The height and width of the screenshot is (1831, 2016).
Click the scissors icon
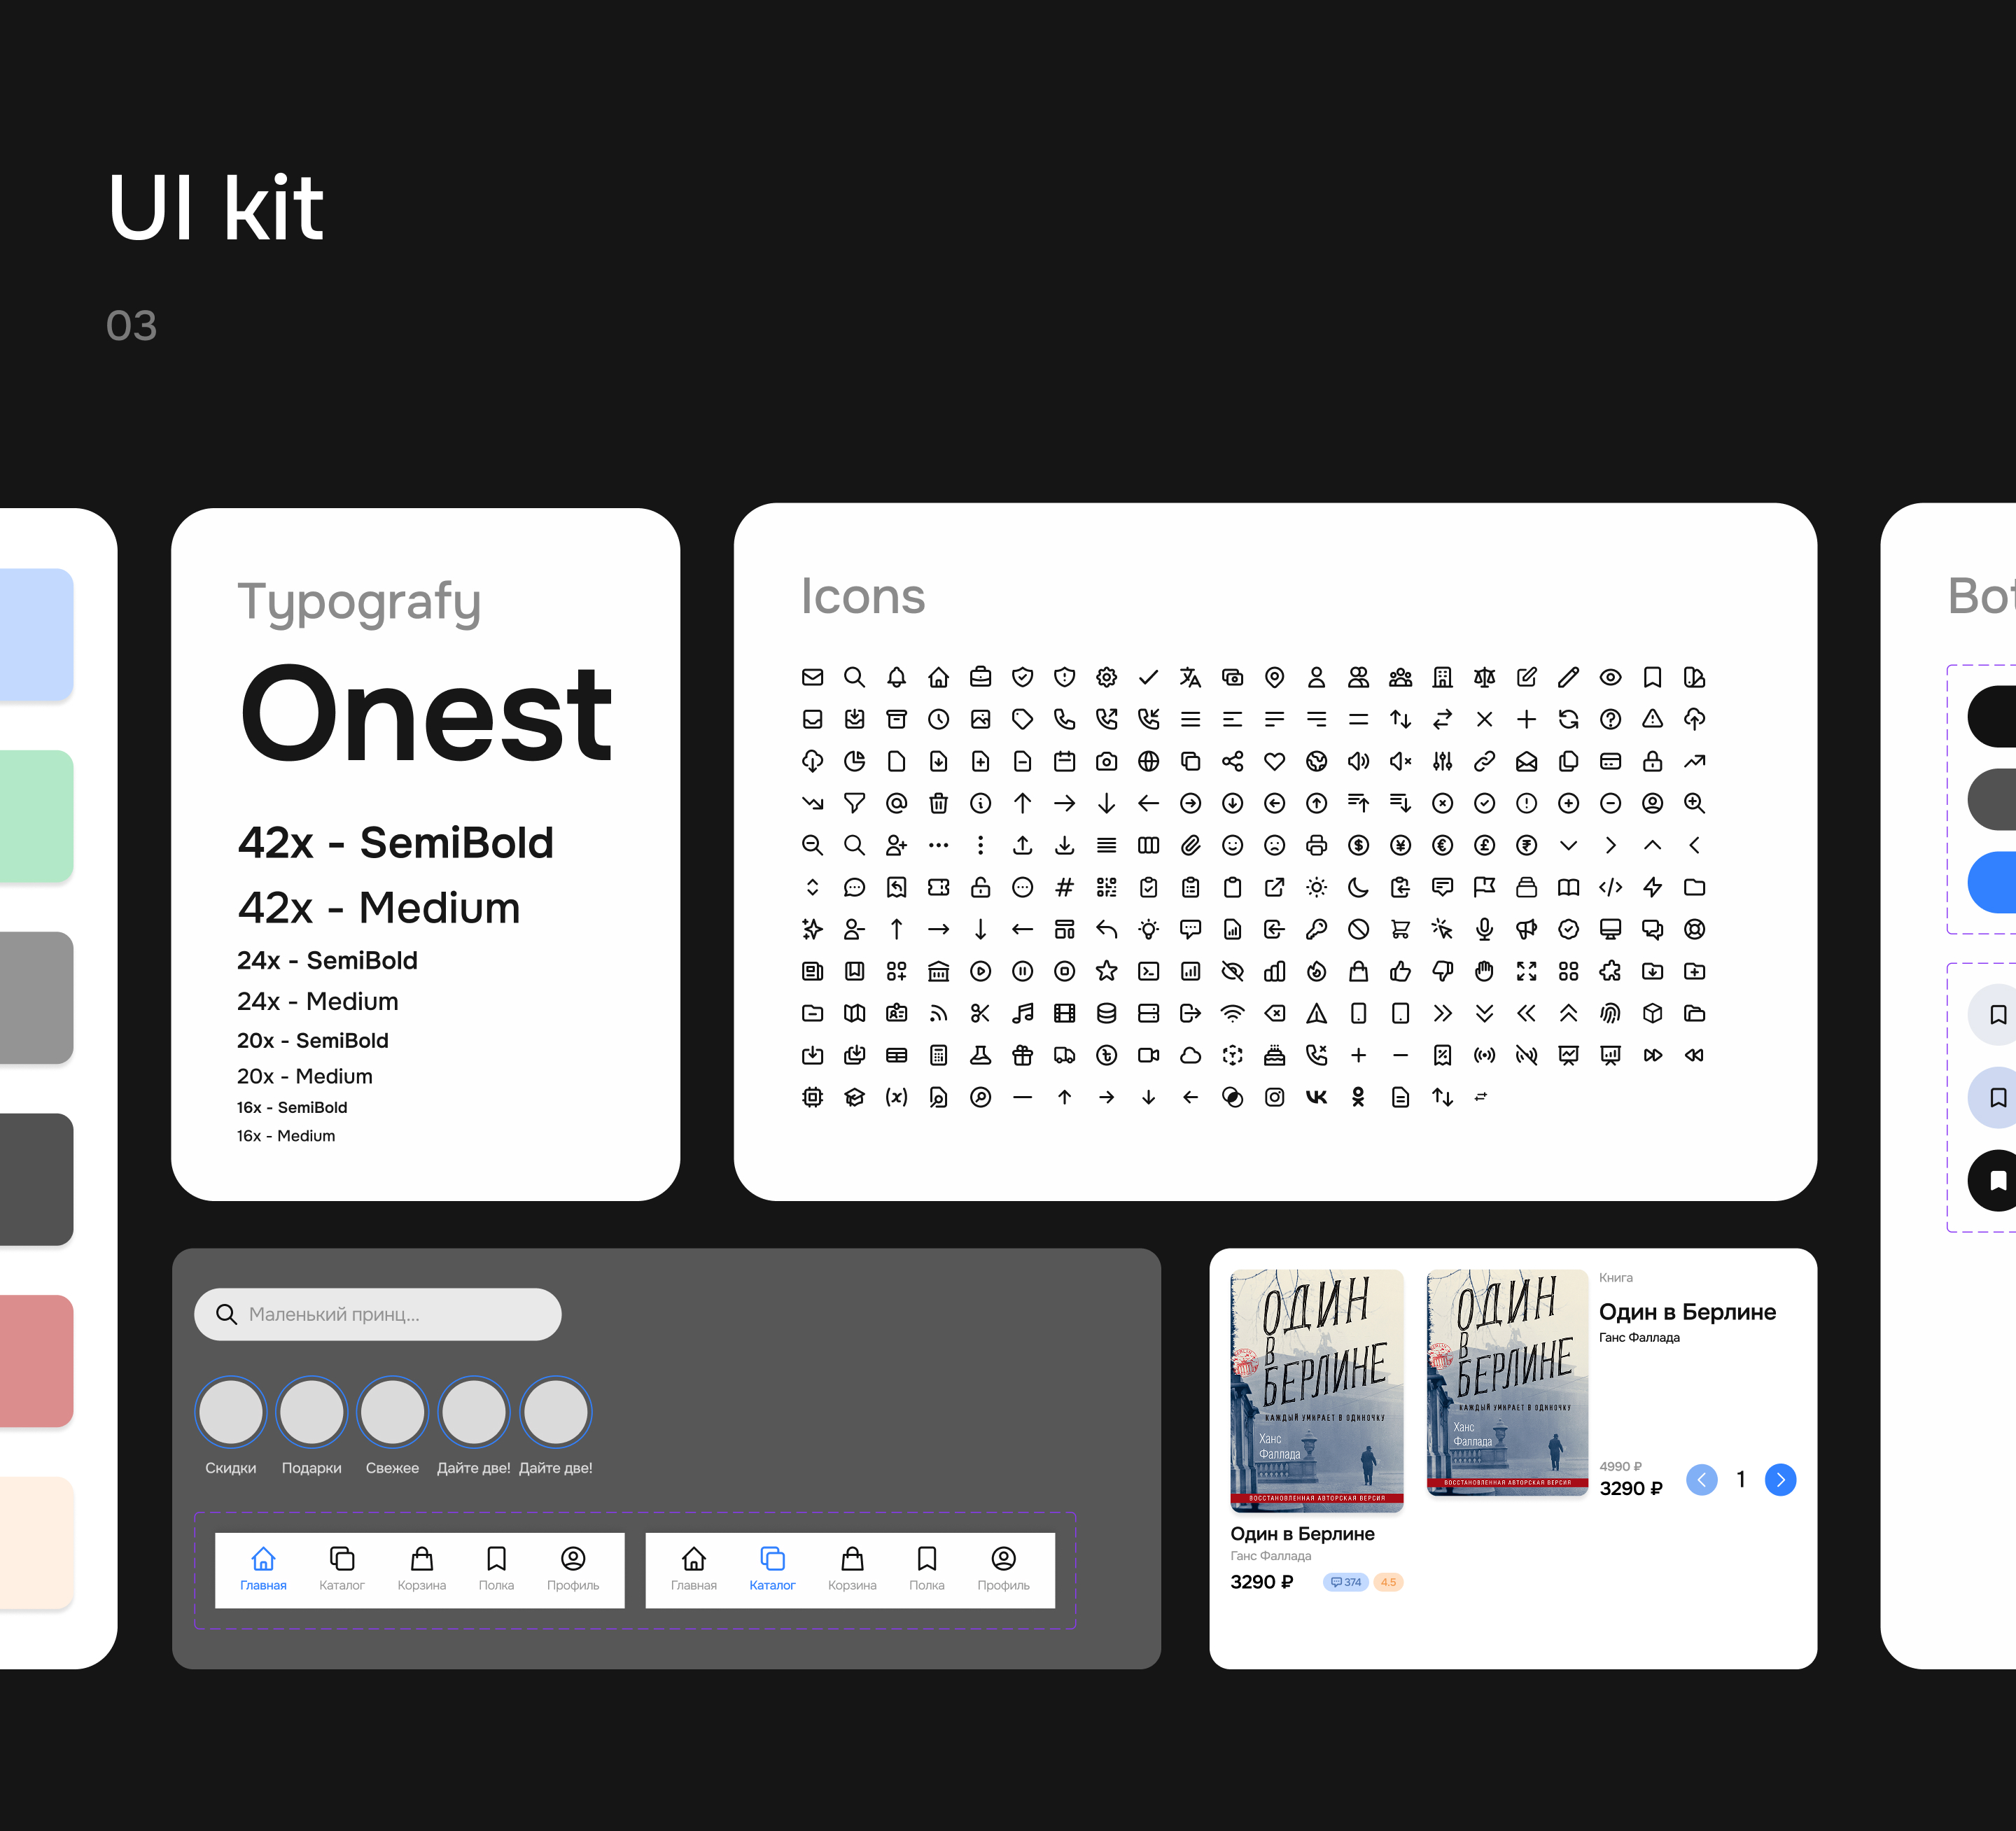980,1013
